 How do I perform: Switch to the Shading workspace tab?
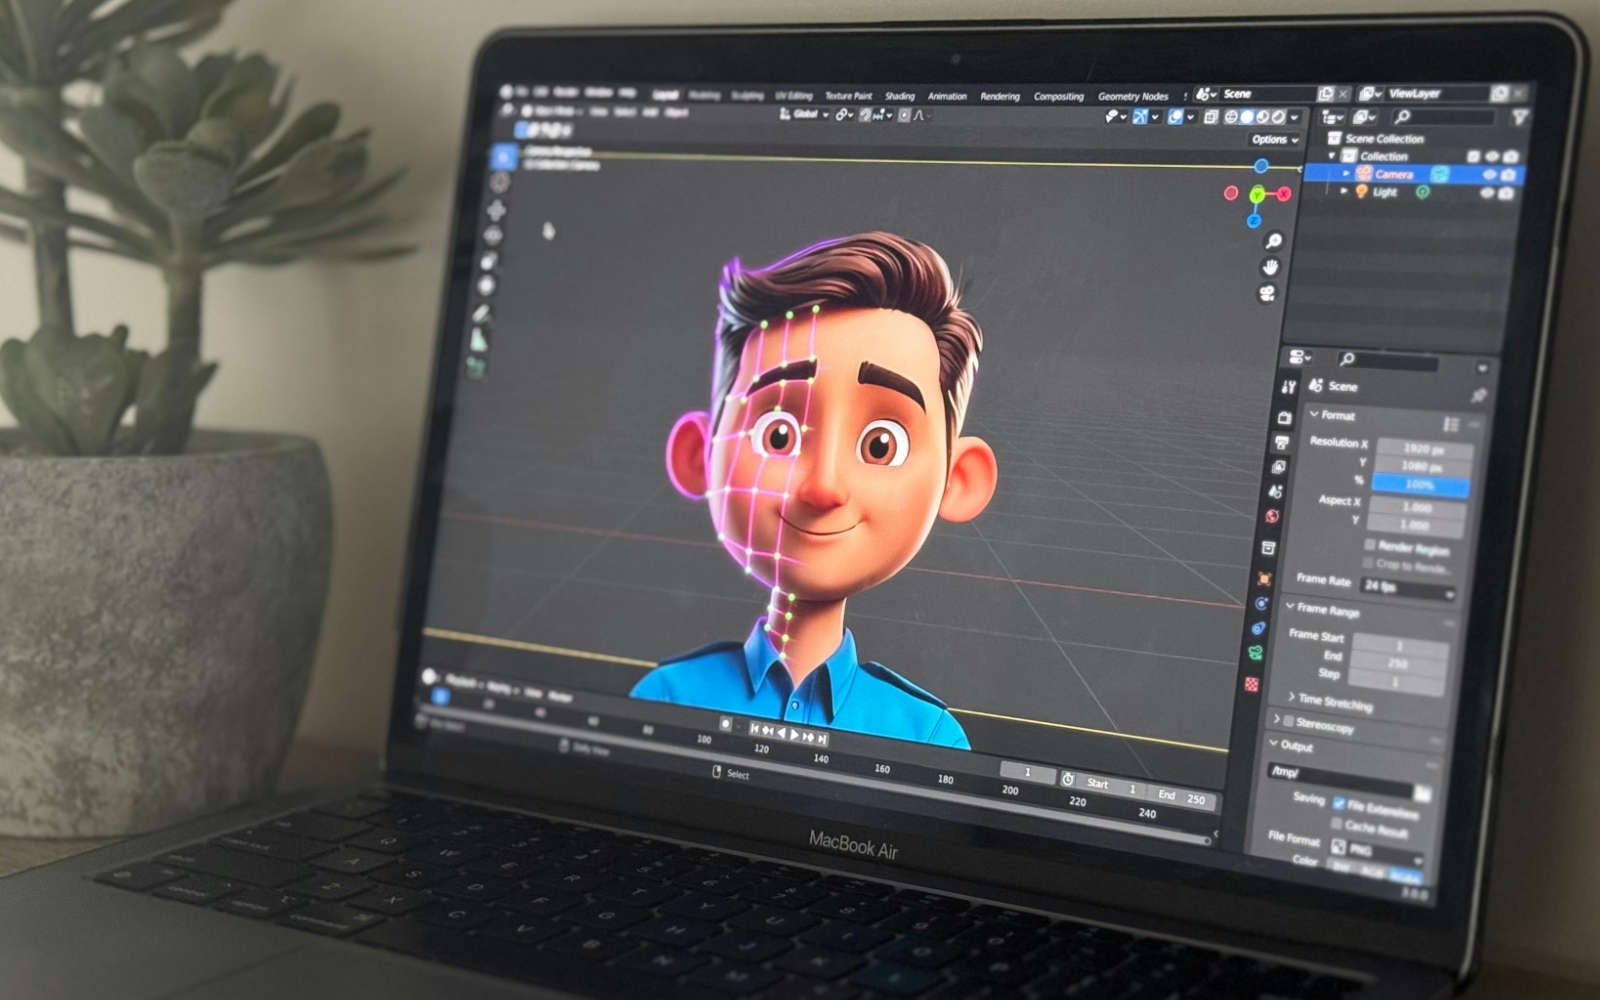[901, 95]
